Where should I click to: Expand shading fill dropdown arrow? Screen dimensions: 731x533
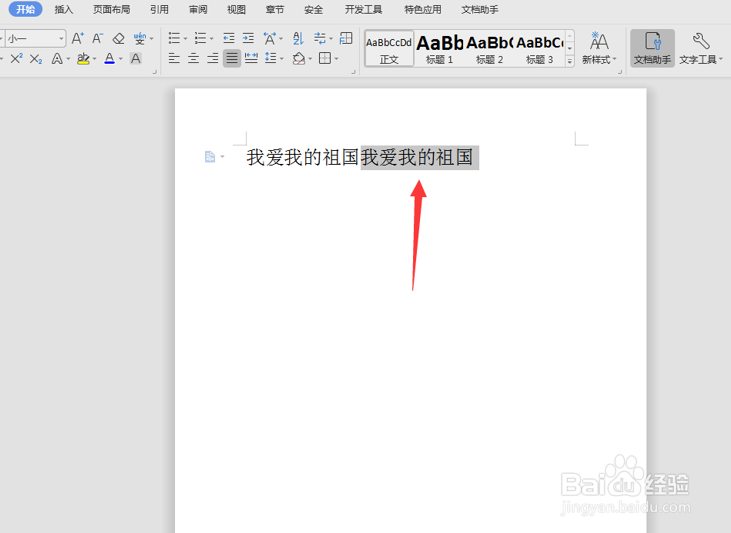(x=310, y=59)
